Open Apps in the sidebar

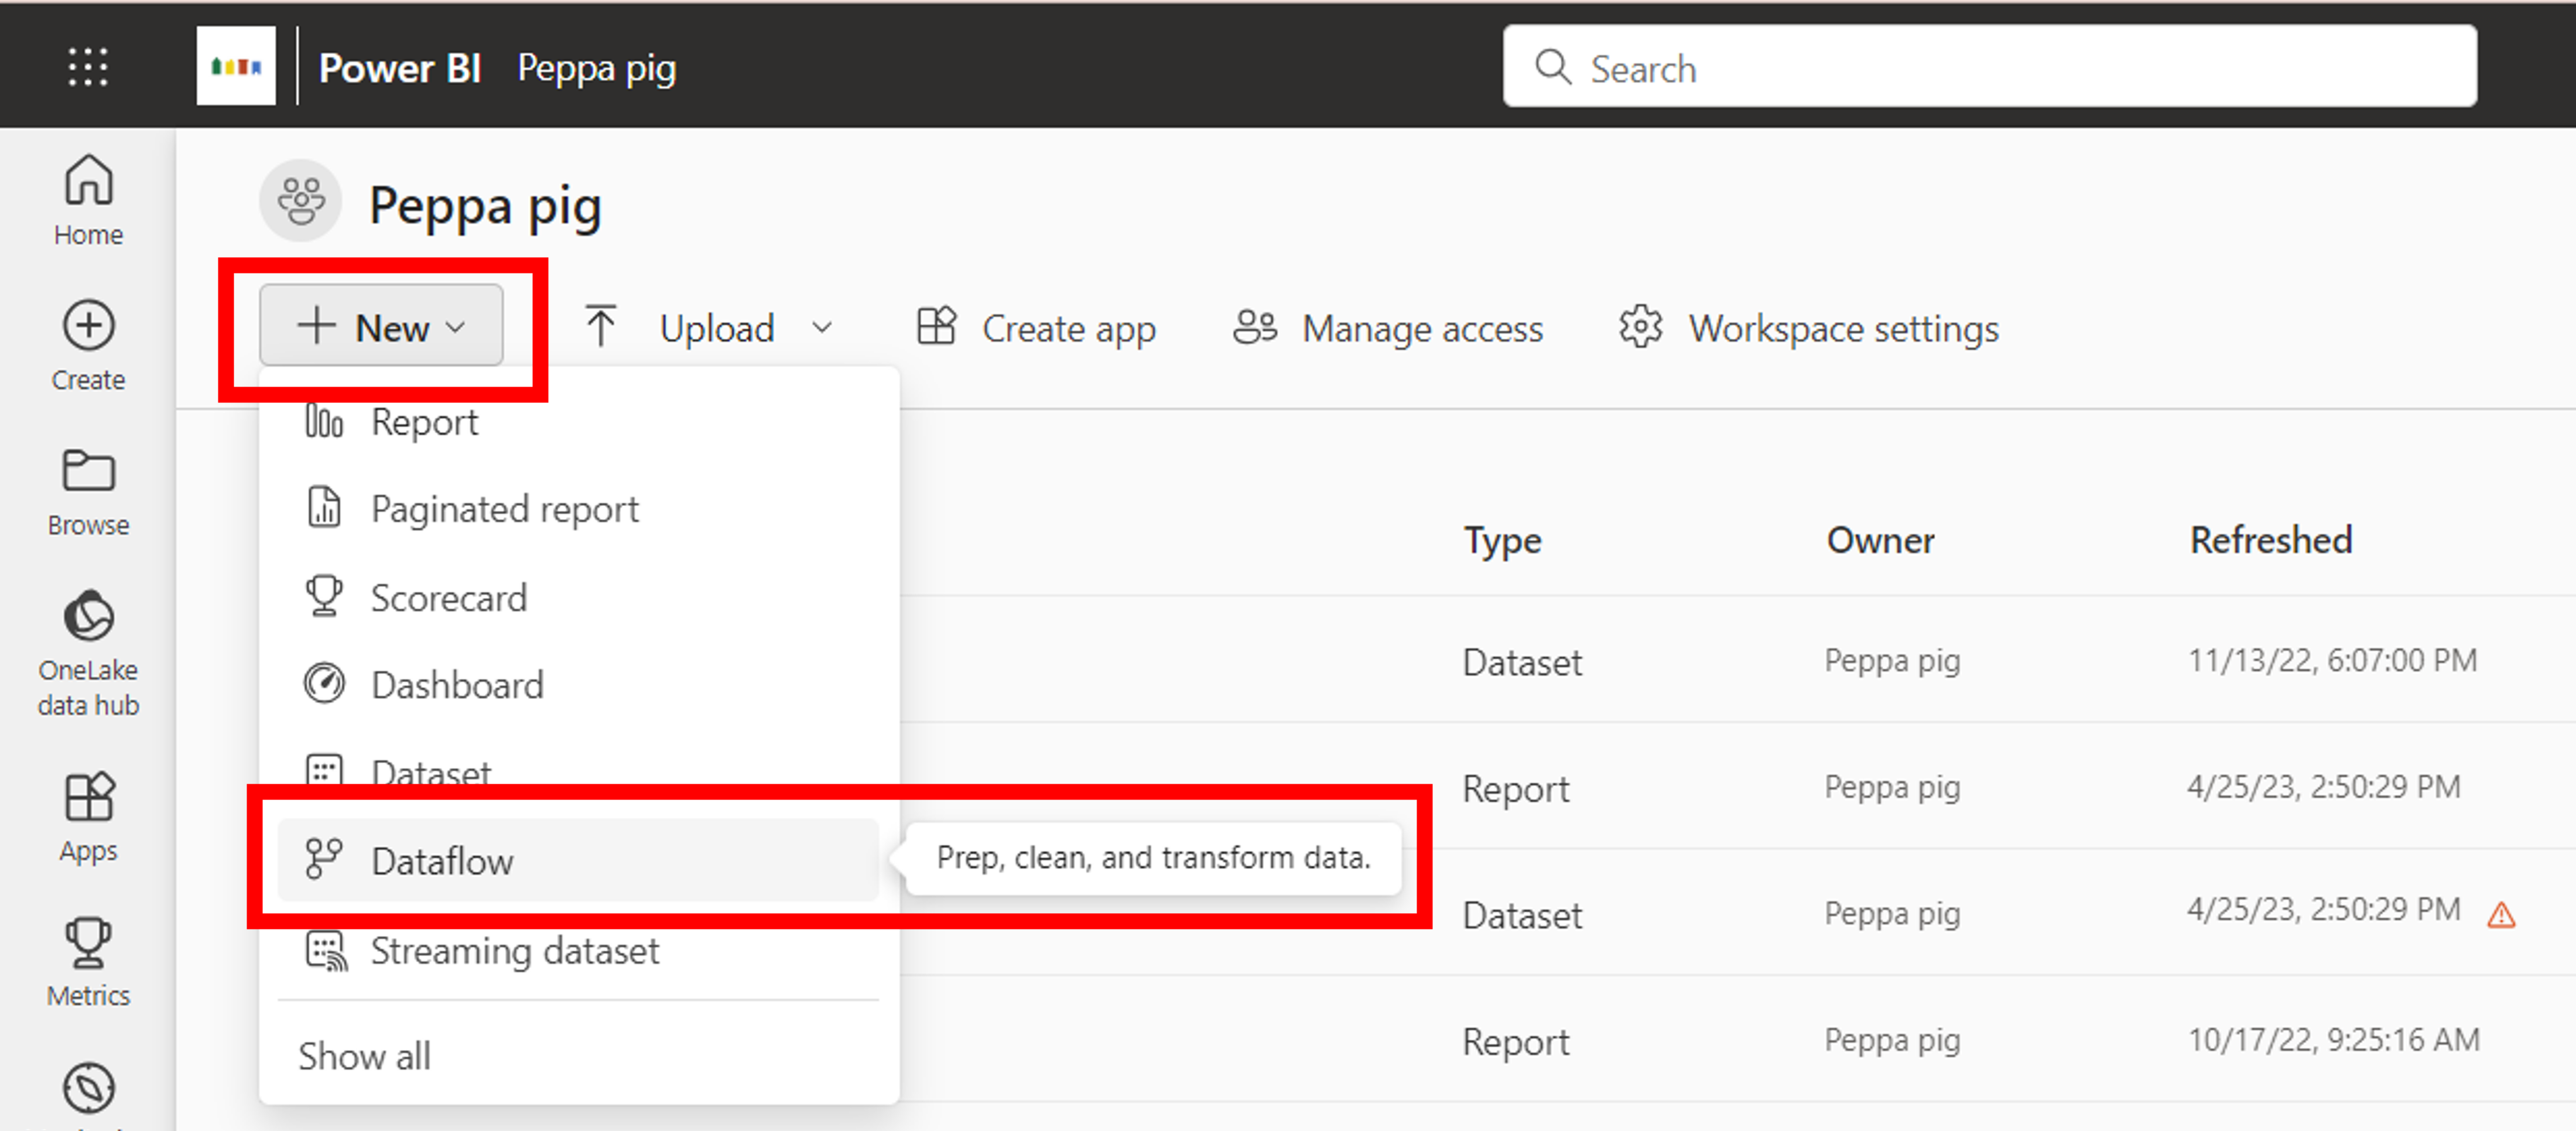pyautogui.click(x=88, y=818)
